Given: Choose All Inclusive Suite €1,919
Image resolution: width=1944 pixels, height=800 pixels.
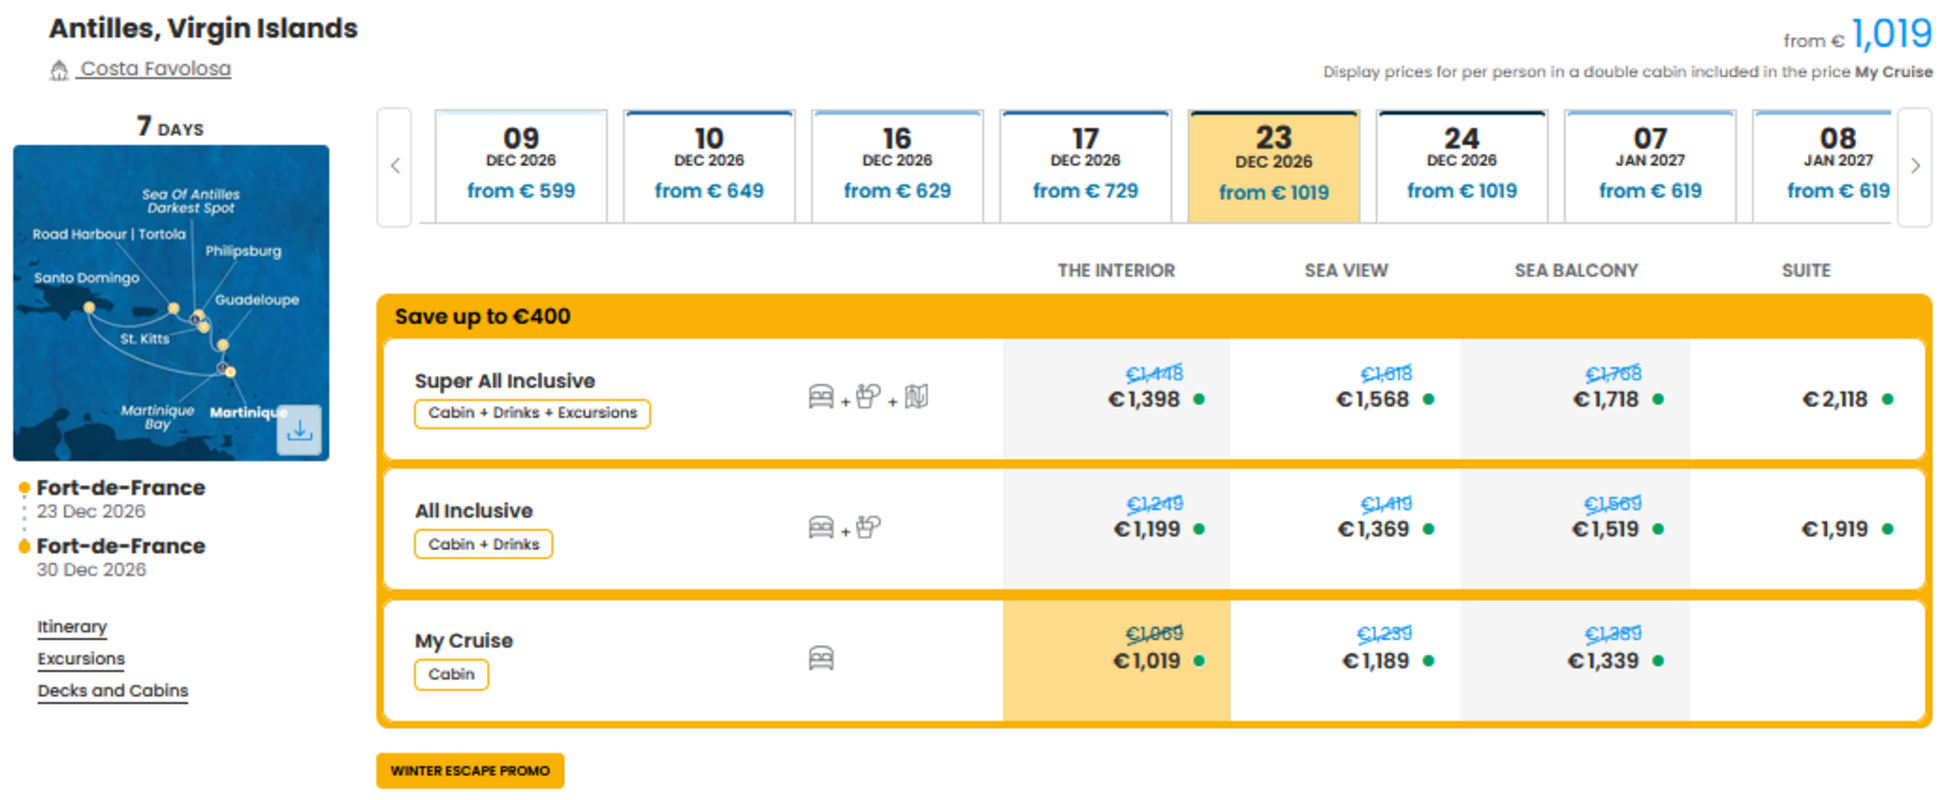Looking at the screenshot, I should pos(1806,529).
